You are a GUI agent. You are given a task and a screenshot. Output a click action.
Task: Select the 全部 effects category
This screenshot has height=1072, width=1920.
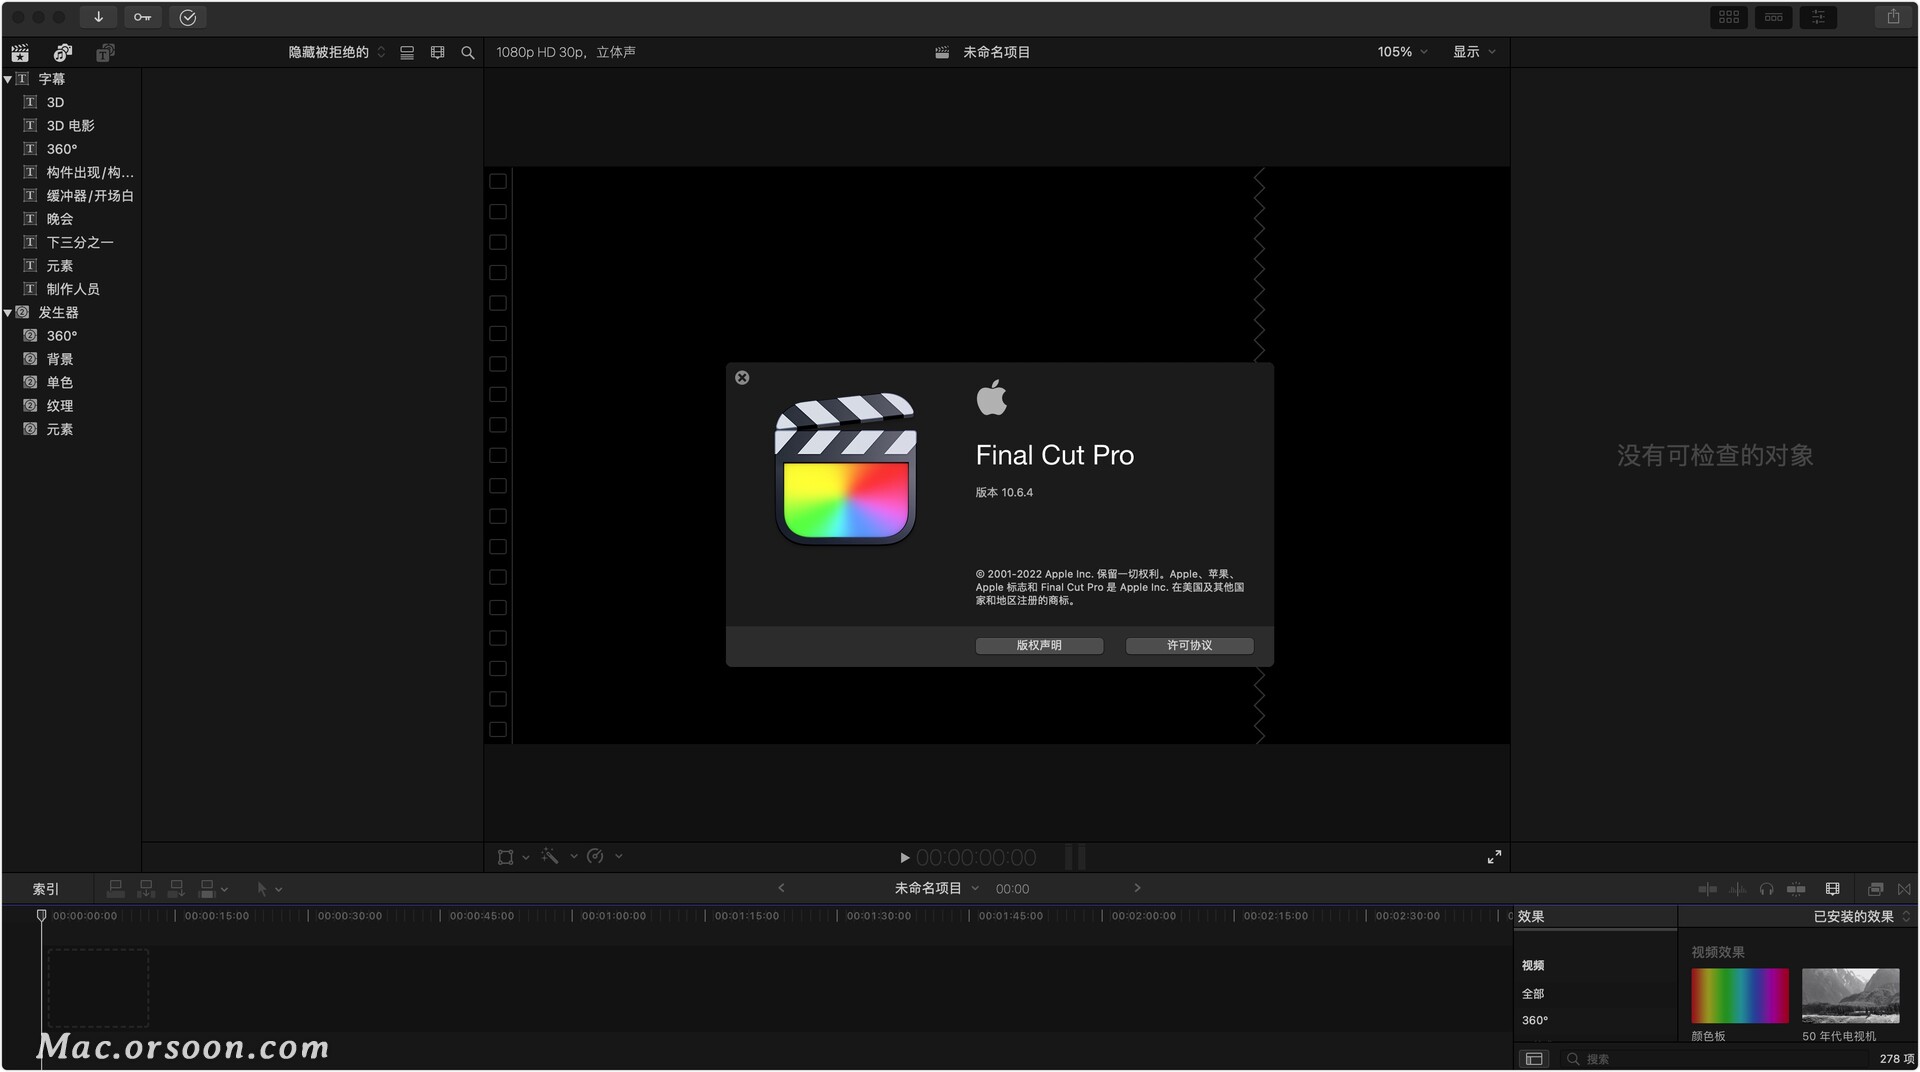(x=1533, y=994)
